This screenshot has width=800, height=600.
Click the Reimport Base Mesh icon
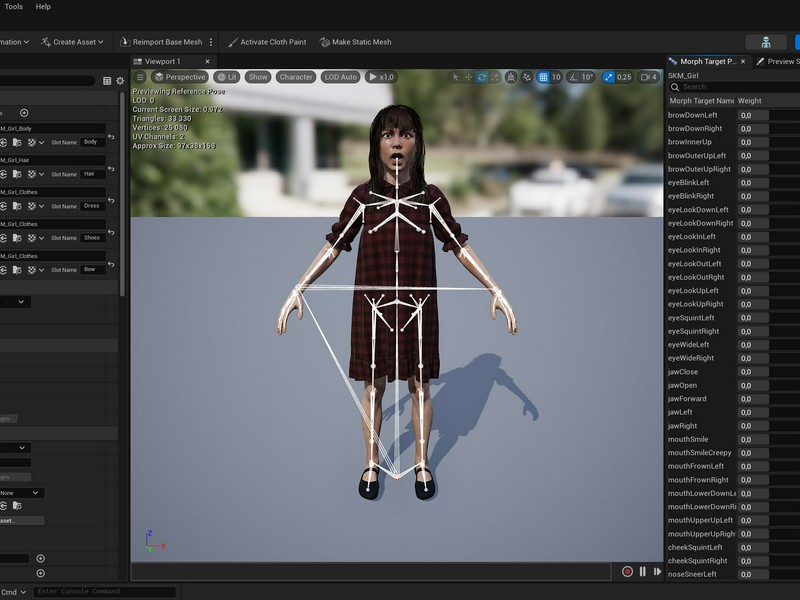tap(124, 42)
